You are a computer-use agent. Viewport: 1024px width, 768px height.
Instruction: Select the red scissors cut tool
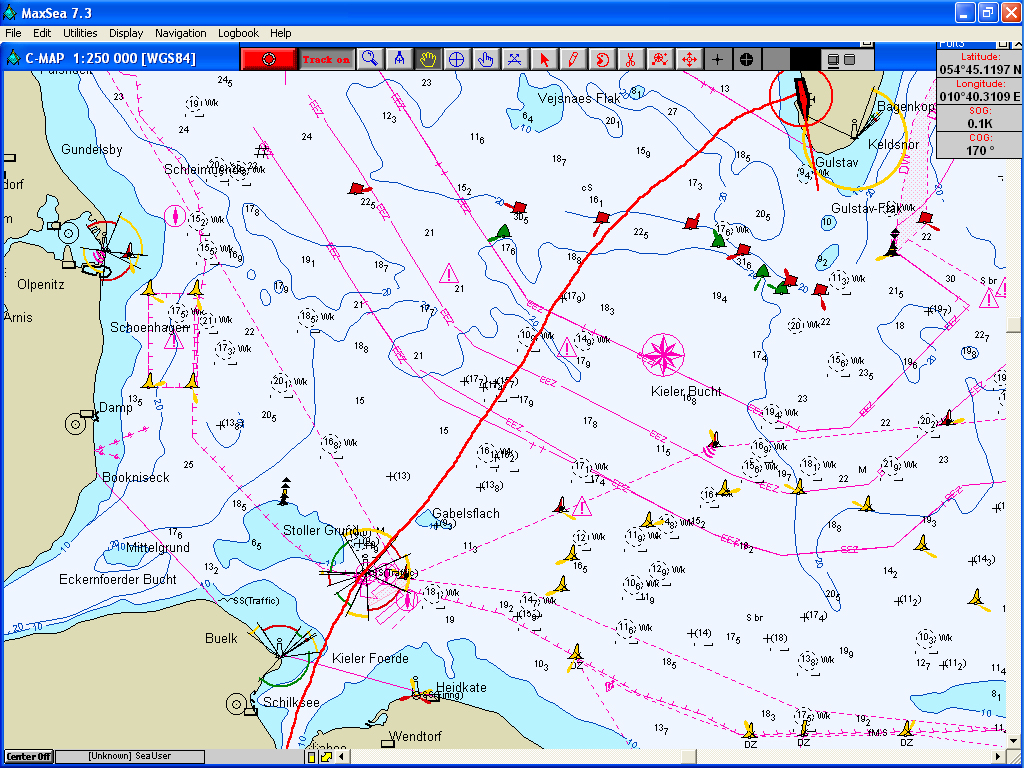(x=630, y=59)
